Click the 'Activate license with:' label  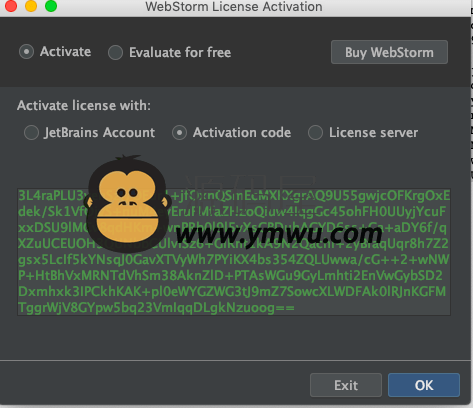[x=84, y=106]
